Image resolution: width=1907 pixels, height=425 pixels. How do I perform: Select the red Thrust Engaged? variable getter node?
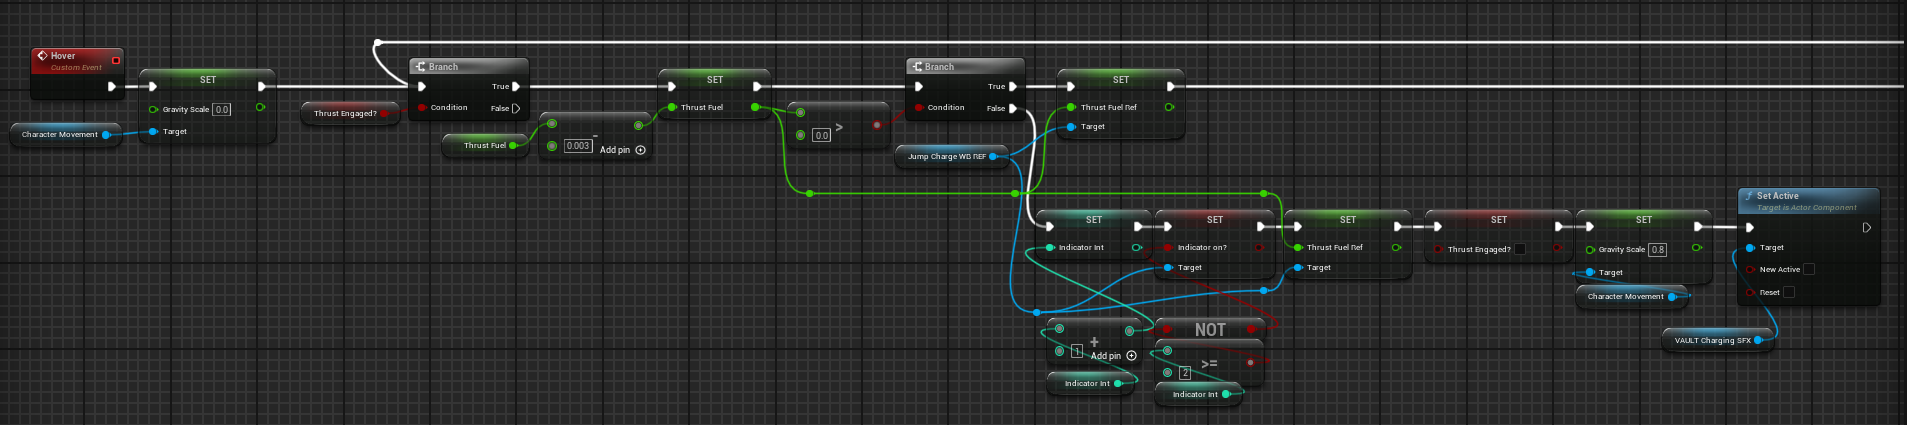[x=344, y=113]
